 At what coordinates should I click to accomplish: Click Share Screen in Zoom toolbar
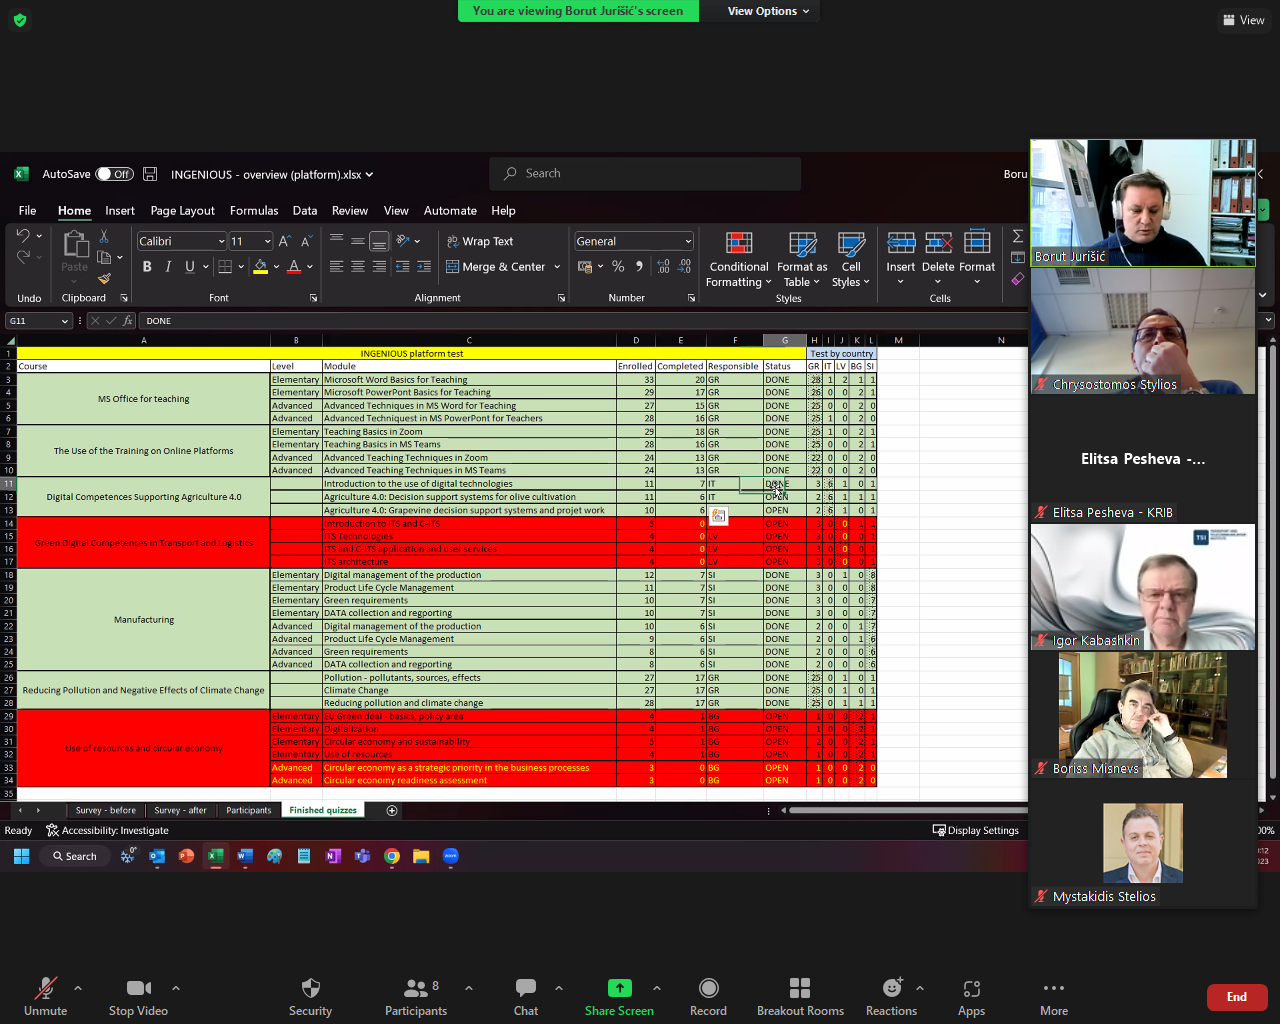coord(619,996)
